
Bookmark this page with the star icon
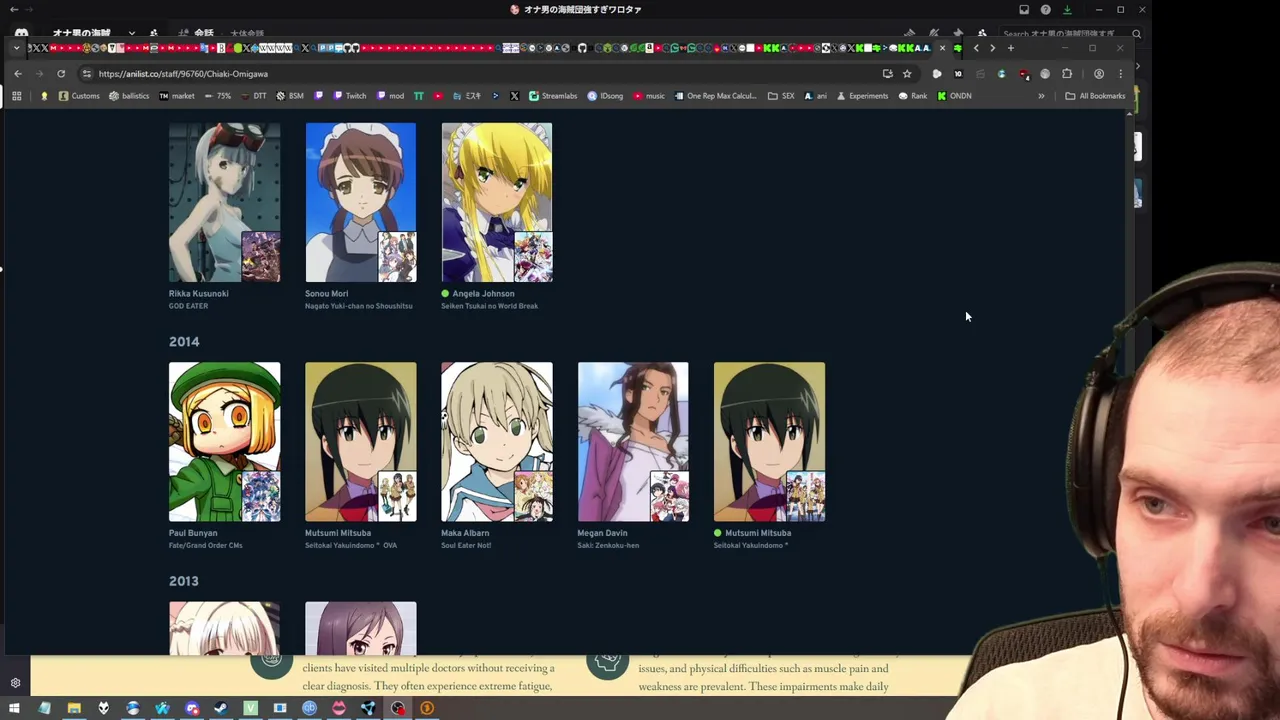click(x=907, y=74)
